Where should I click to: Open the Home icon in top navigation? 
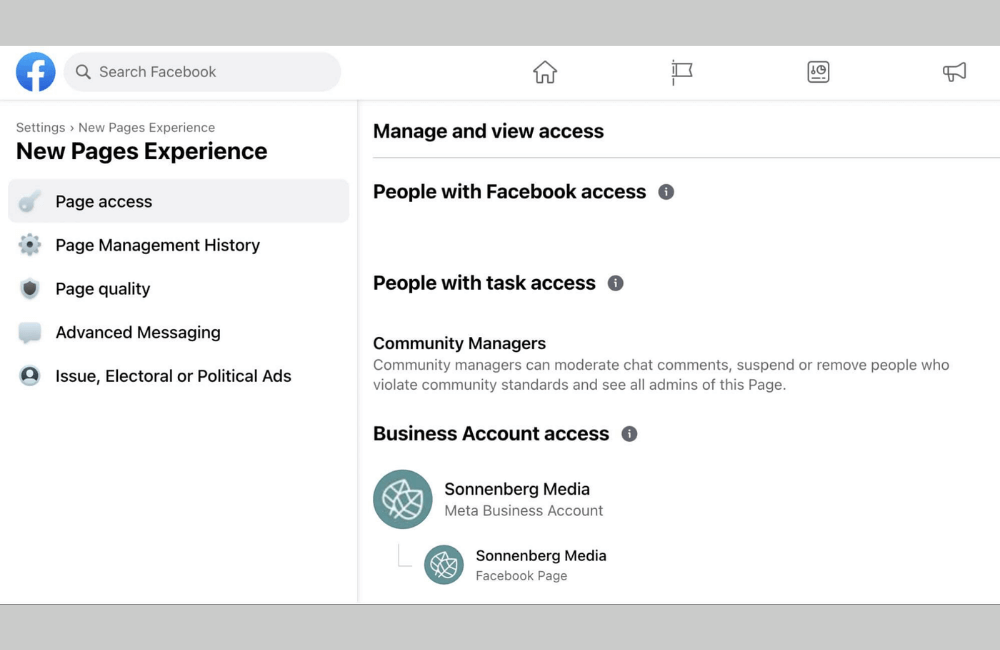[545, 71]
